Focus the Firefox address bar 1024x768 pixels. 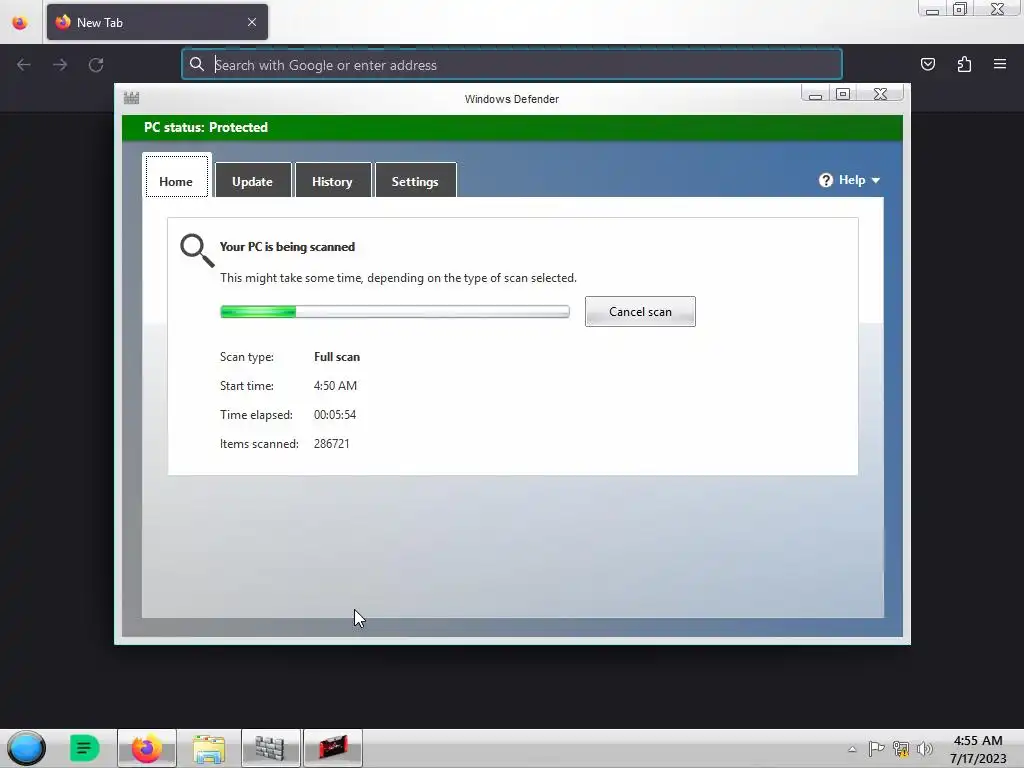(x=512, y=65)
